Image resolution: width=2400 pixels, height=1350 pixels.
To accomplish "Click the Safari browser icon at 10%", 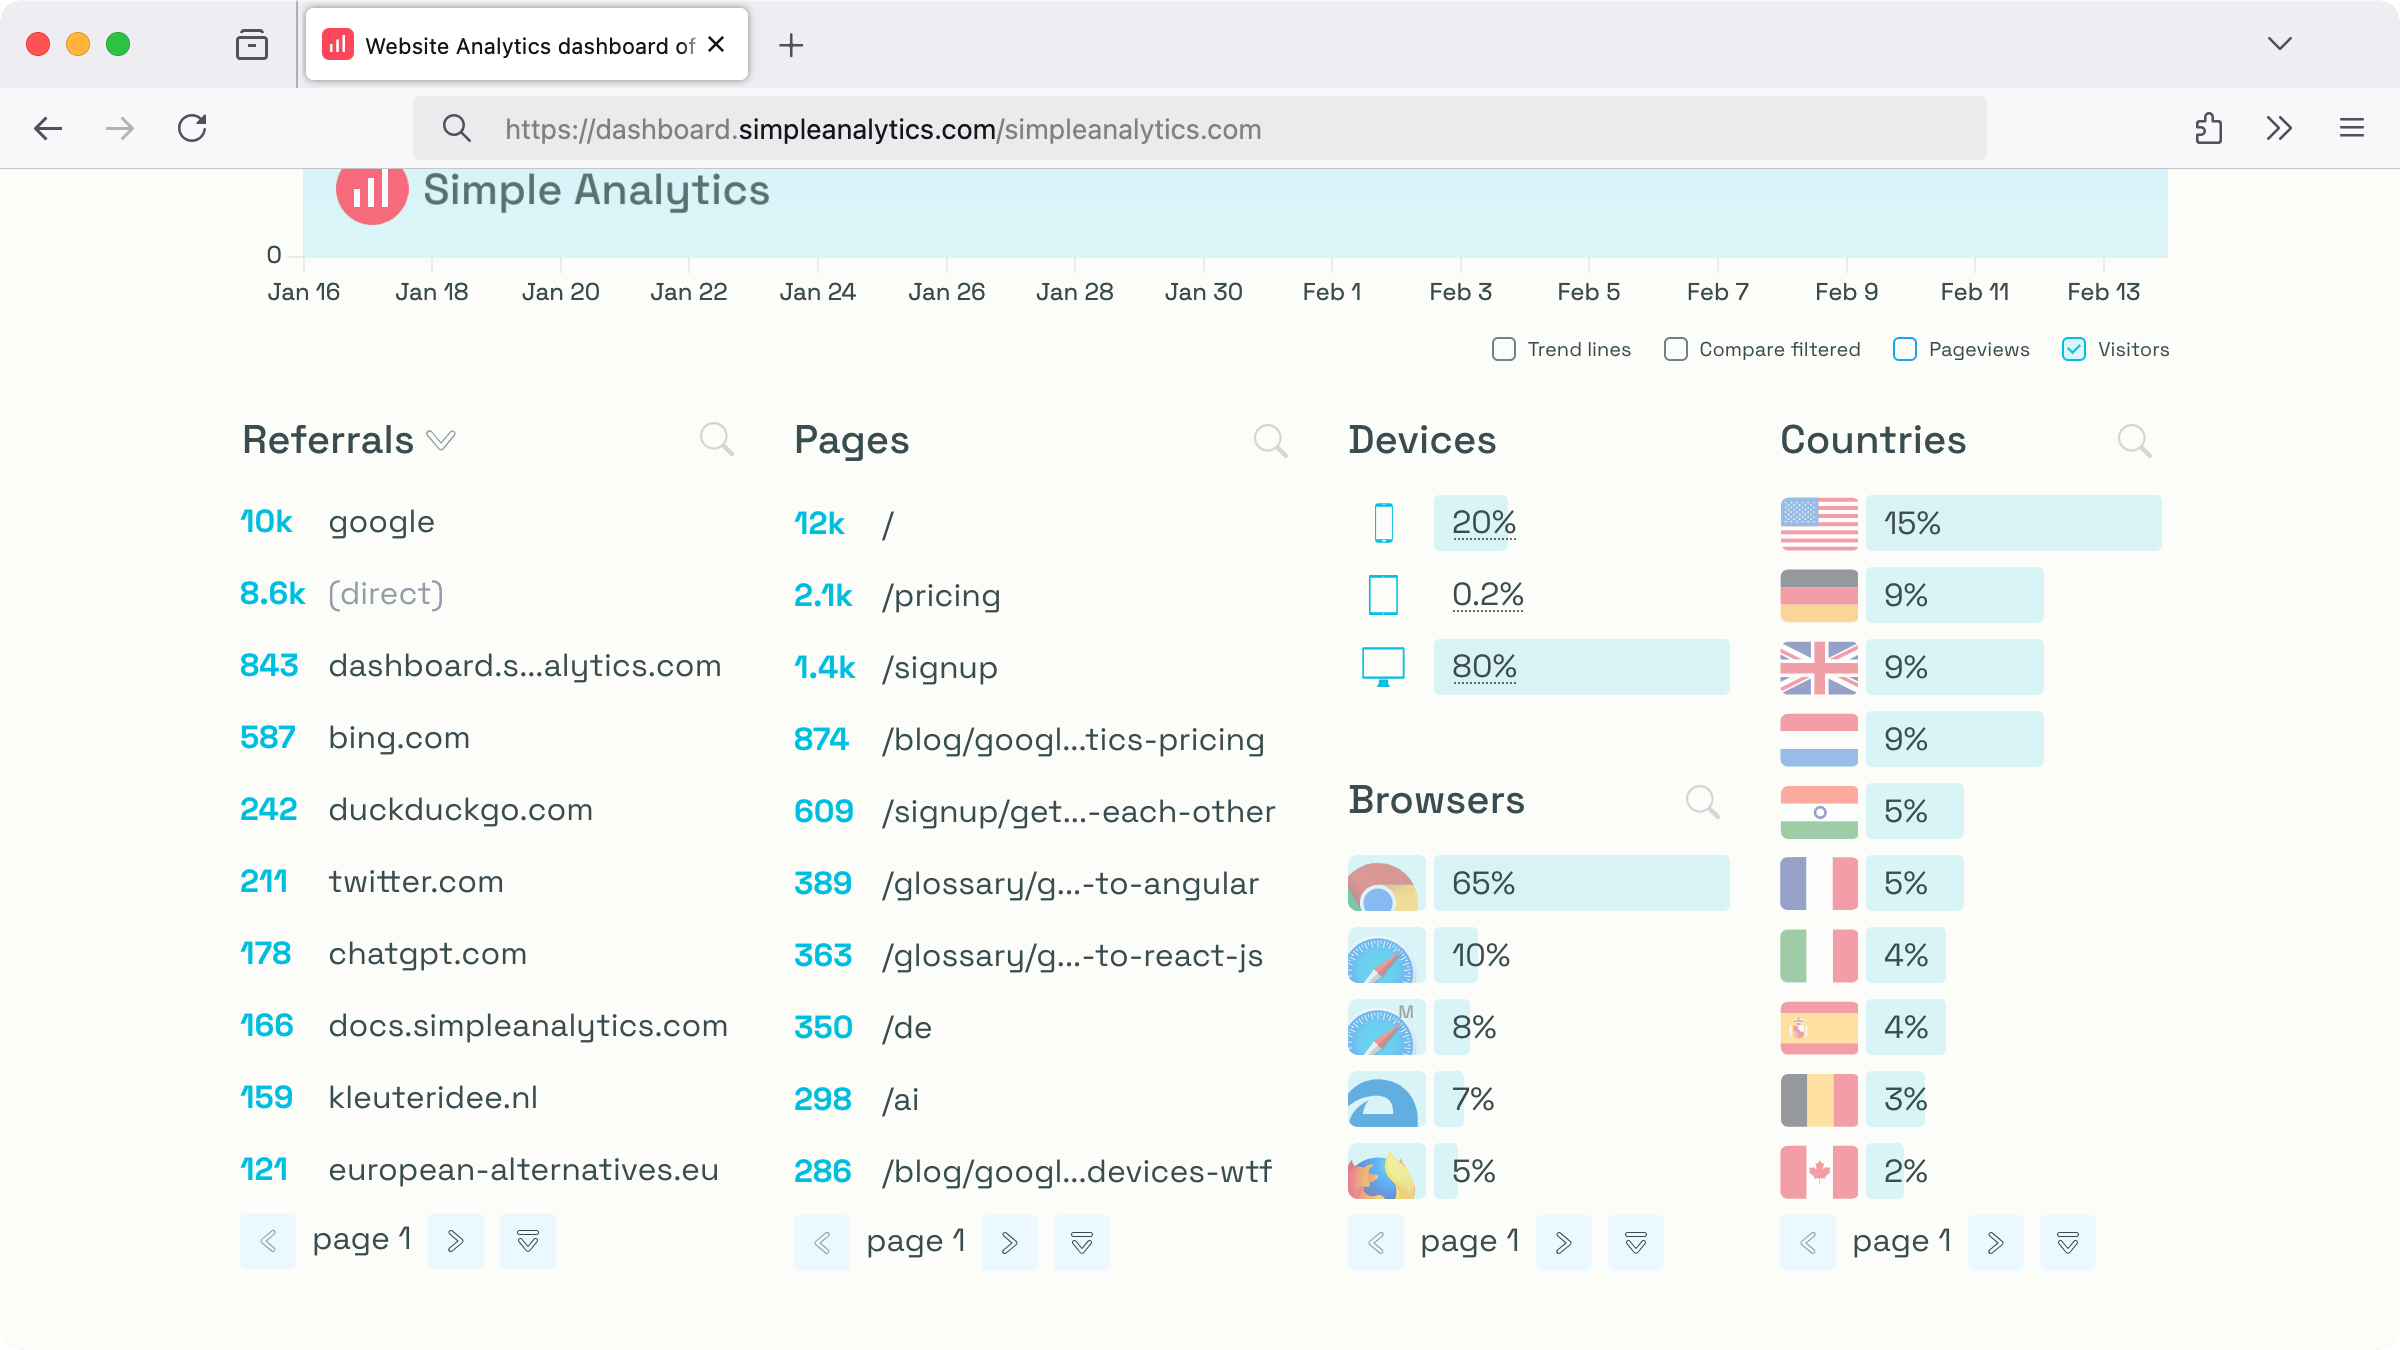I will (1386, 955).
